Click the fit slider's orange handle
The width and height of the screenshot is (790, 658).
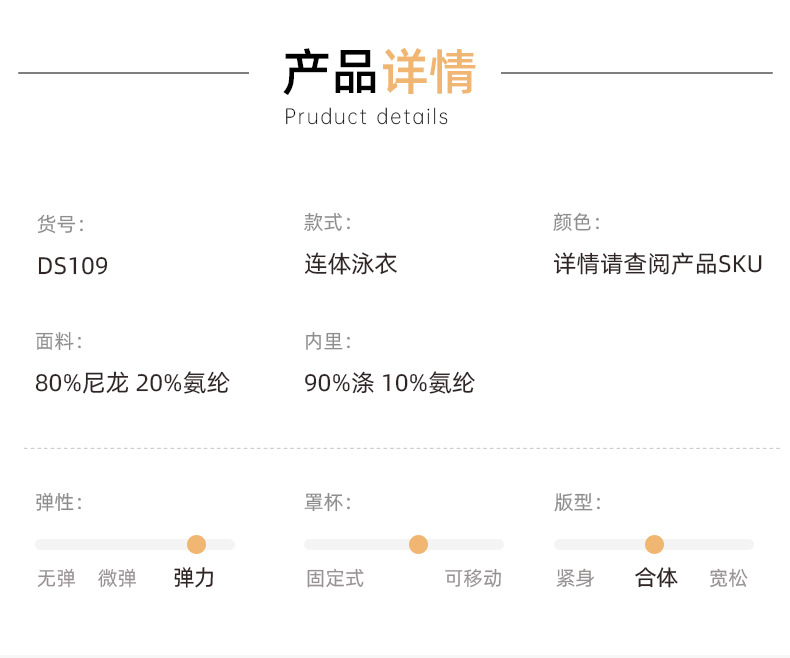pyautogui.click(x=654, y=544)
